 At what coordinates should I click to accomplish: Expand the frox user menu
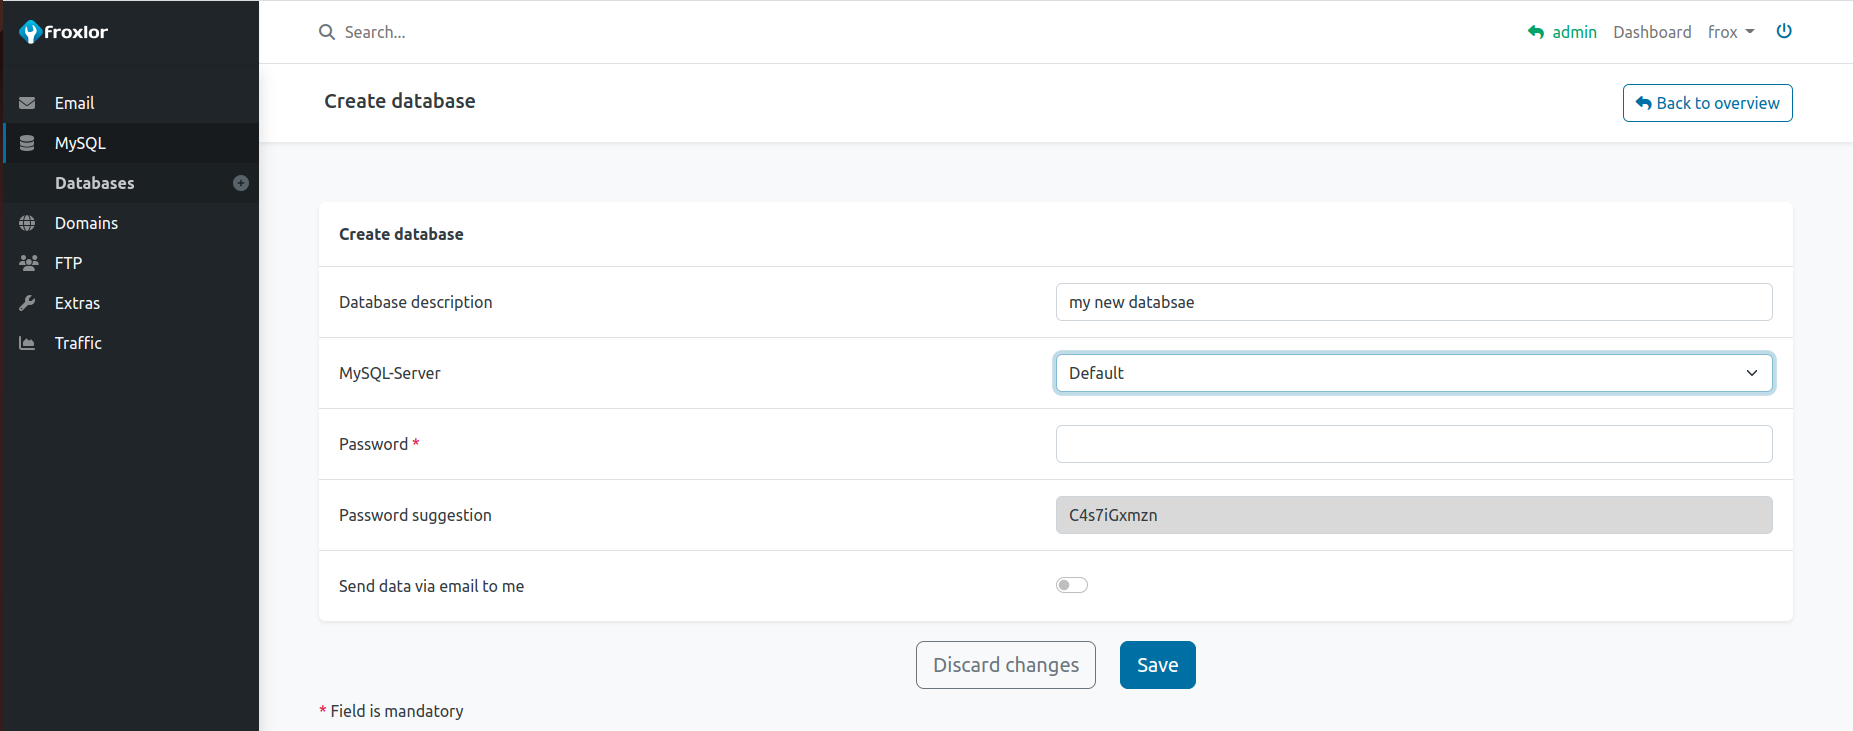(x=1731, y=32)
